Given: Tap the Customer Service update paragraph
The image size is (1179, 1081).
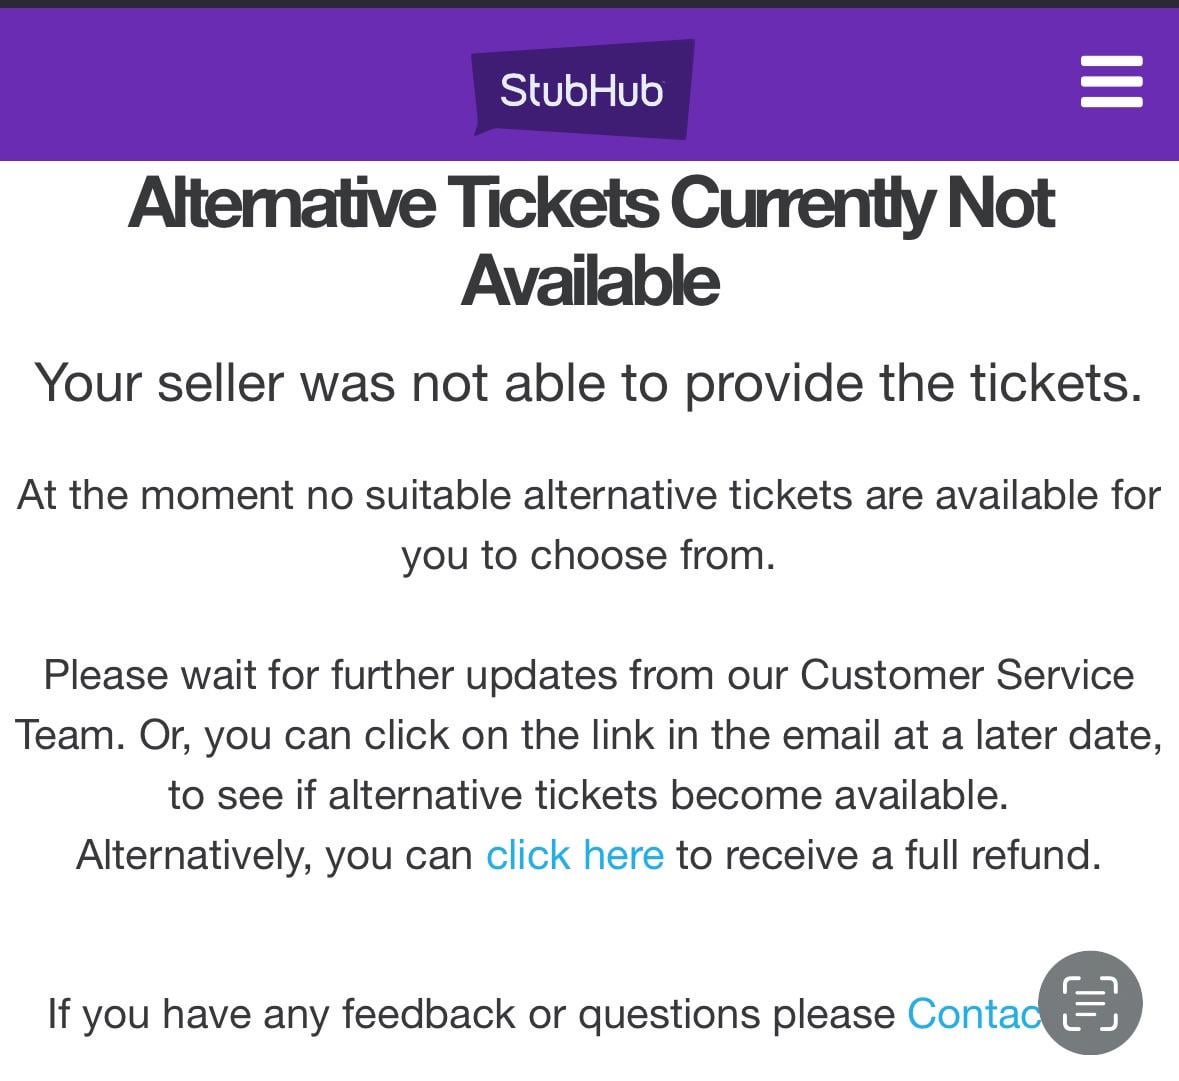Looking at the screenshot, I should click(590, 735).
